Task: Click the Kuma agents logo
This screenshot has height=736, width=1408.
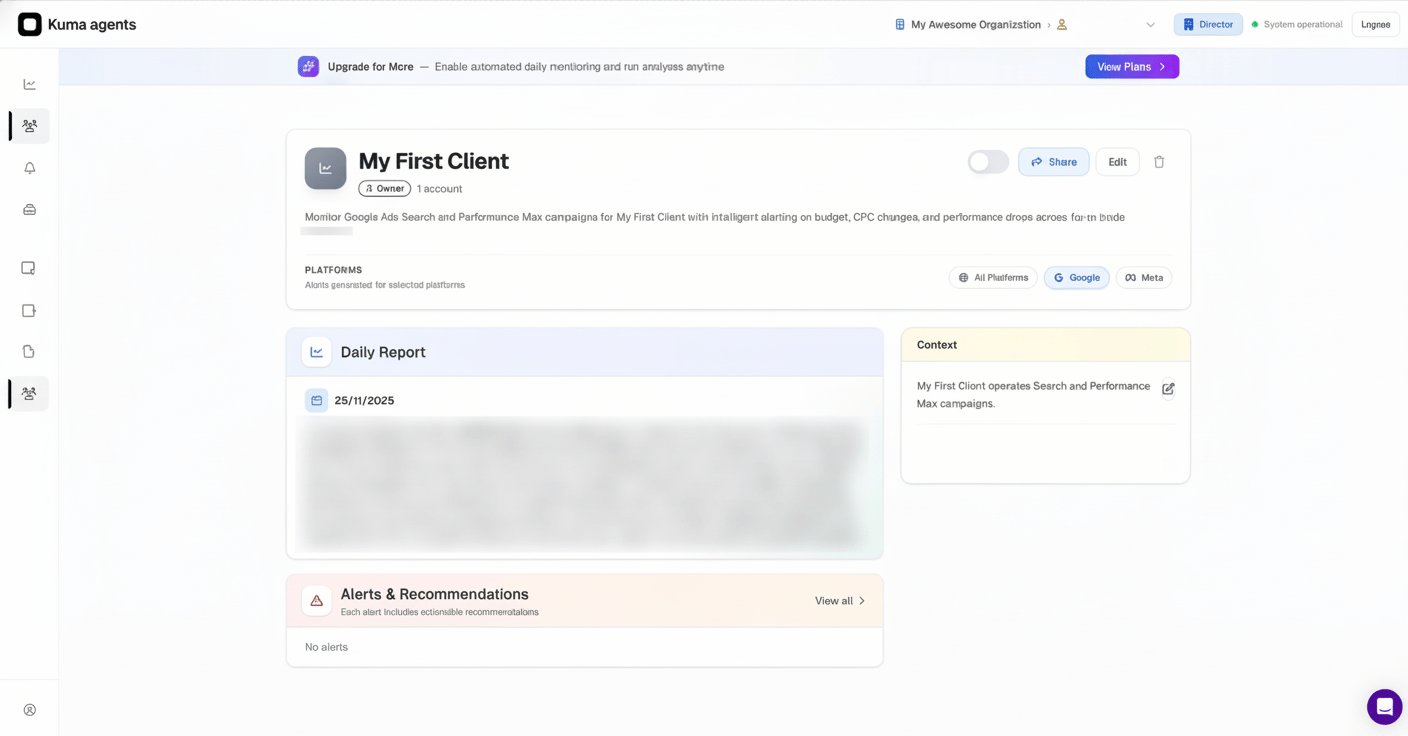Action: [x=30, y=24]
